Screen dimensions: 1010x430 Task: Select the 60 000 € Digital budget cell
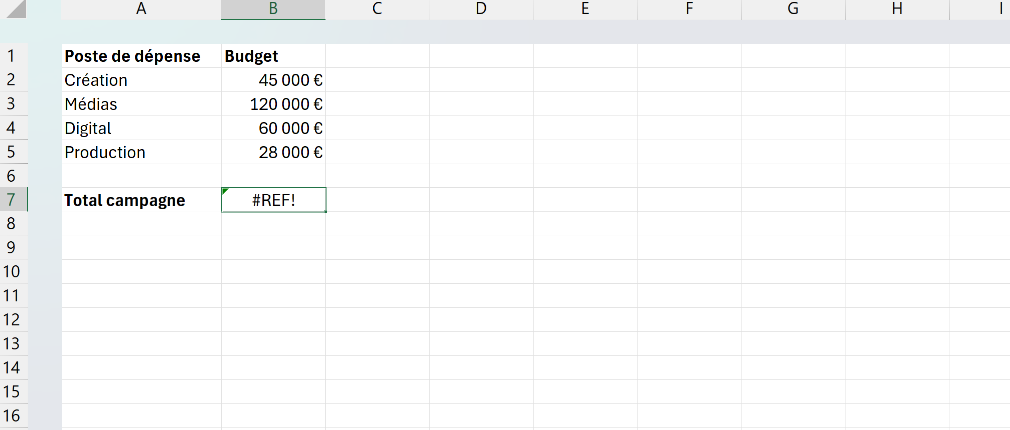(x=273, y=128)
